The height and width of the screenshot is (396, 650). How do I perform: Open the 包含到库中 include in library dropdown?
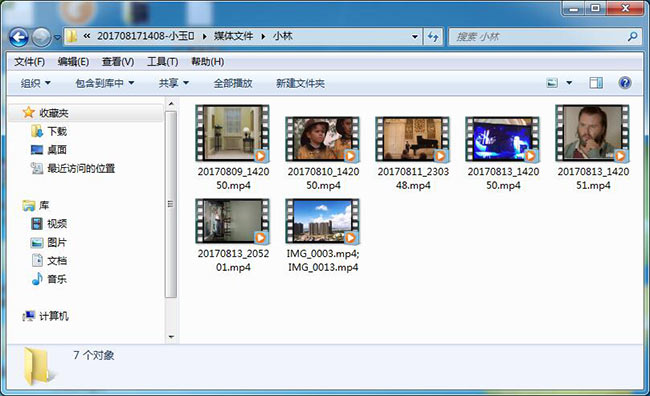[x=104, y=83]
